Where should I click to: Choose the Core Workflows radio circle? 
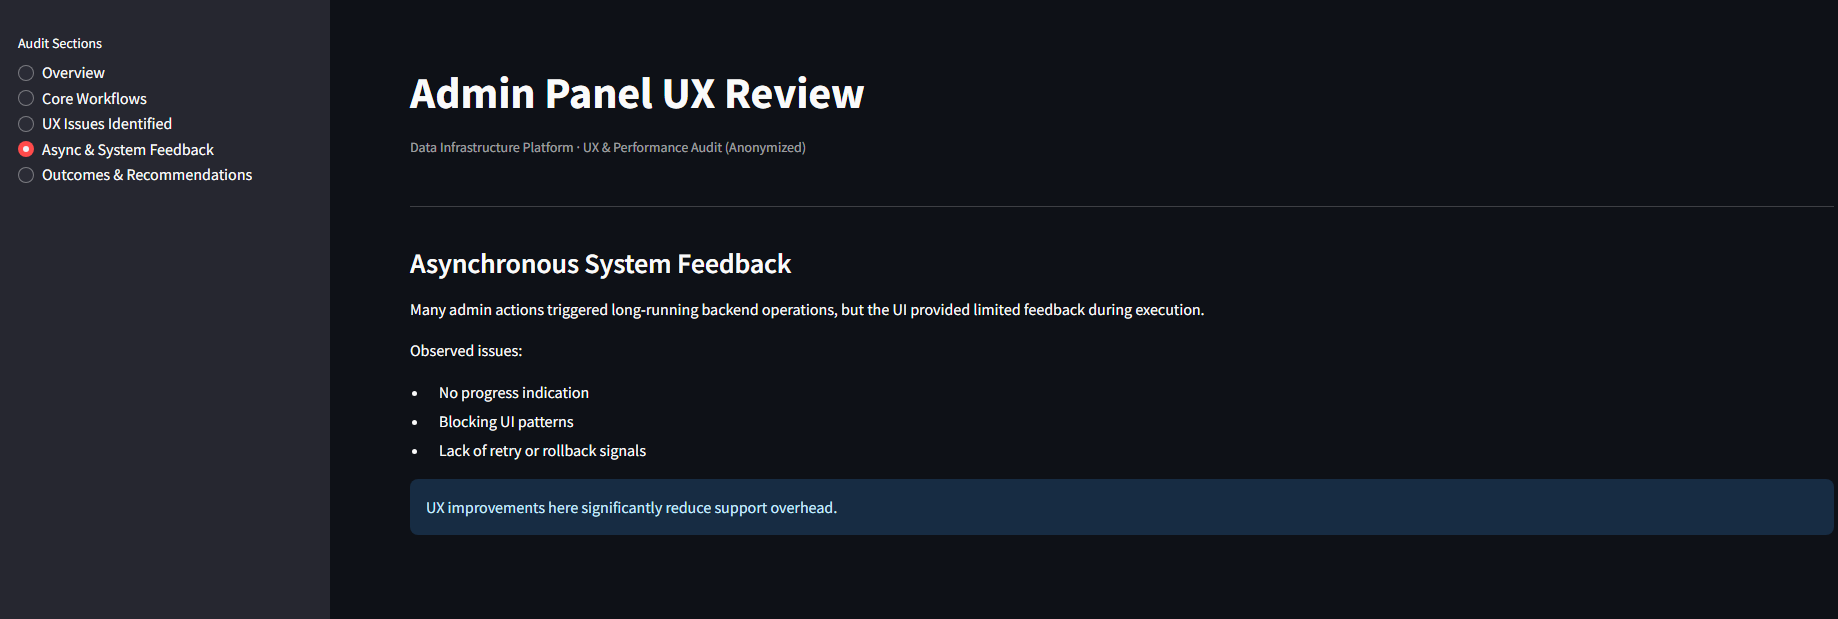click(26, 98)
